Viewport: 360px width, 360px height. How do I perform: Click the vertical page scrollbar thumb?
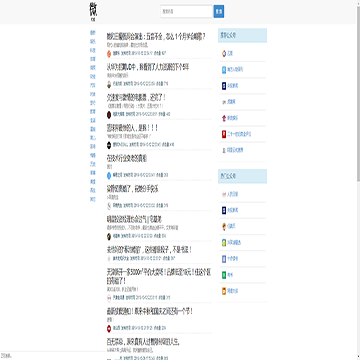pyautogui.click(x=358, y=92)
